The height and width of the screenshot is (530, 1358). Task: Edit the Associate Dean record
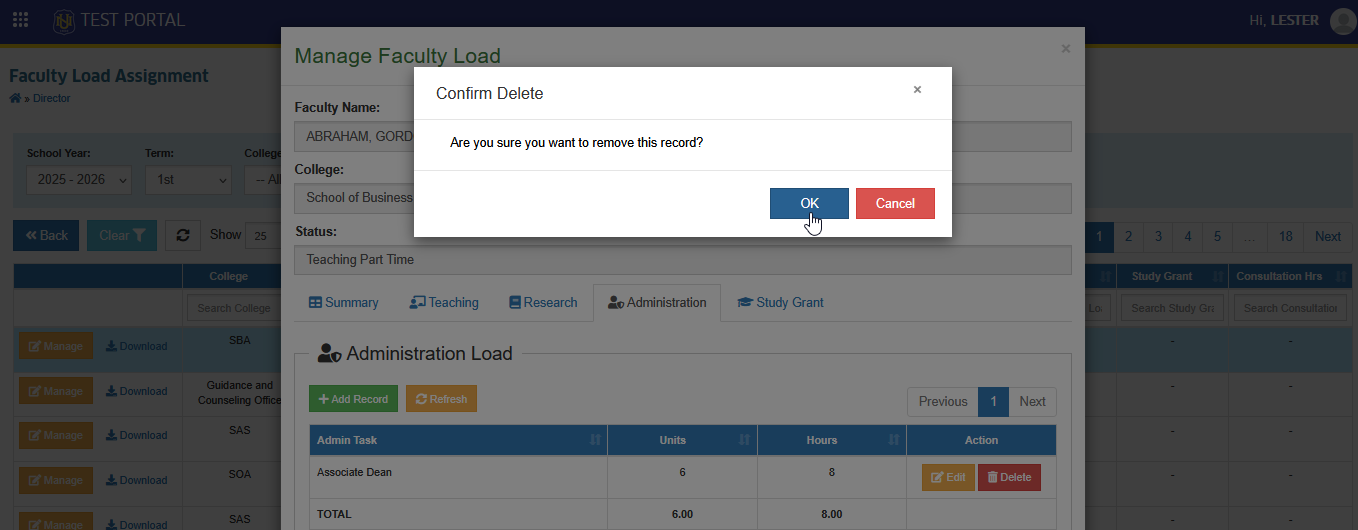click(x=948, y=477)
